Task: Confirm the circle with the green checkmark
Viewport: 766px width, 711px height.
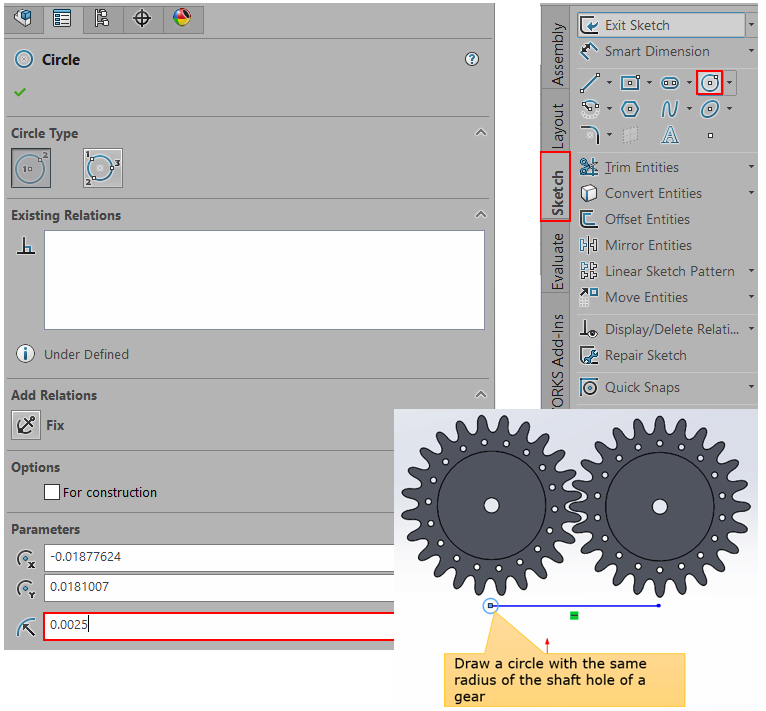Action: (20, 92)
